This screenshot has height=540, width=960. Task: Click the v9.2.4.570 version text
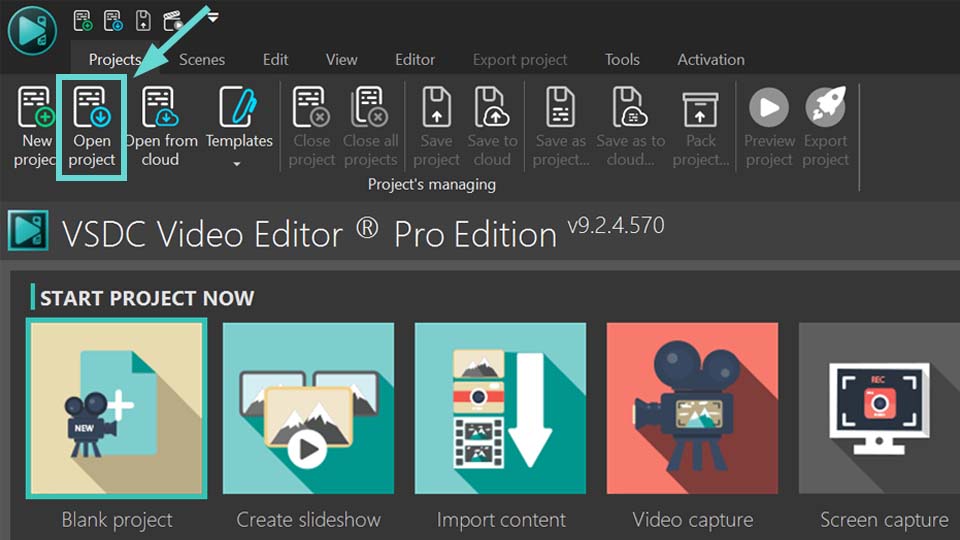pyautogui.click(x=615, y=225)
